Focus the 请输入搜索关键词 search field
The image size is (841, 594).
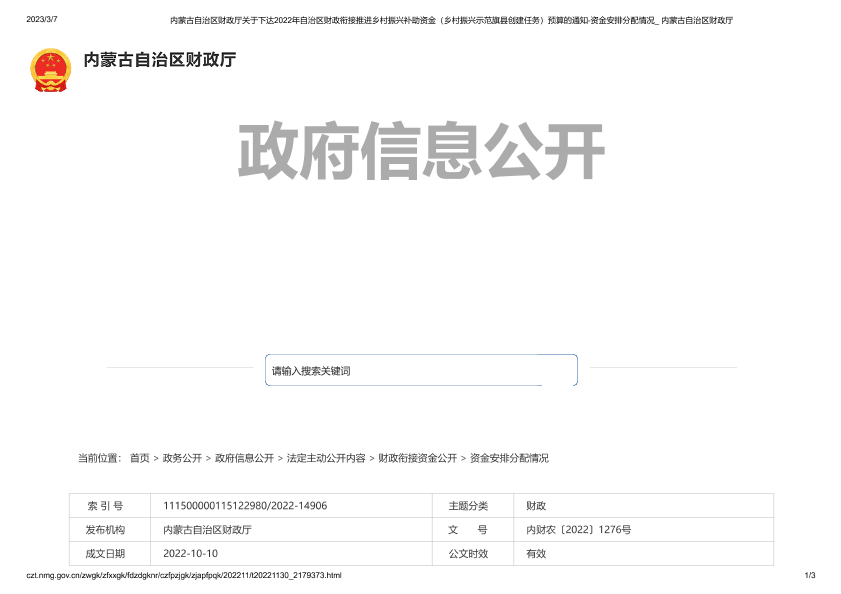pyautogui.click(x=421, y=371)
